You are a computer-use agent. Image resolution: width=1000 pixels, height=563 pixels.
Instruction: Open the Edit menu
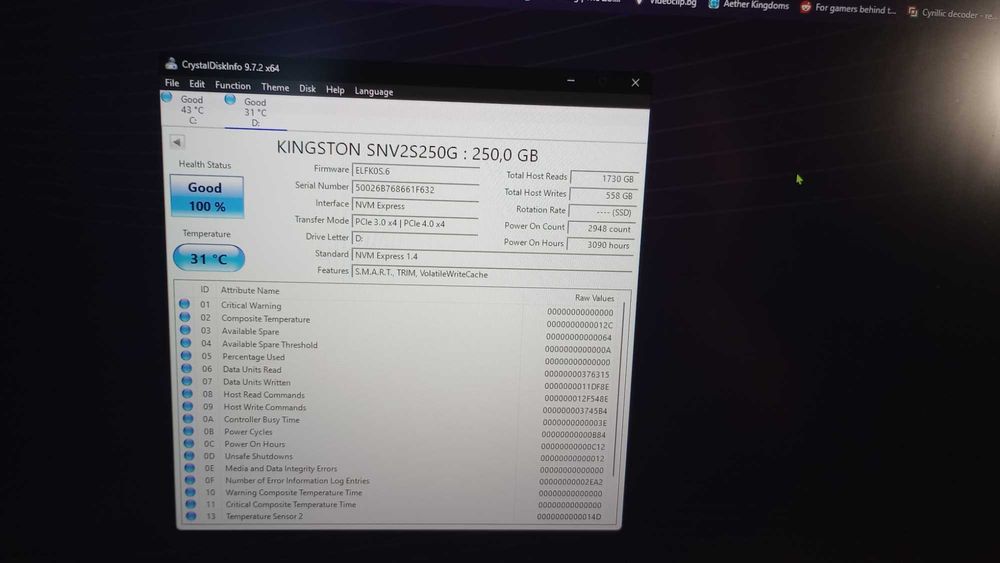[x=196, y=84]
